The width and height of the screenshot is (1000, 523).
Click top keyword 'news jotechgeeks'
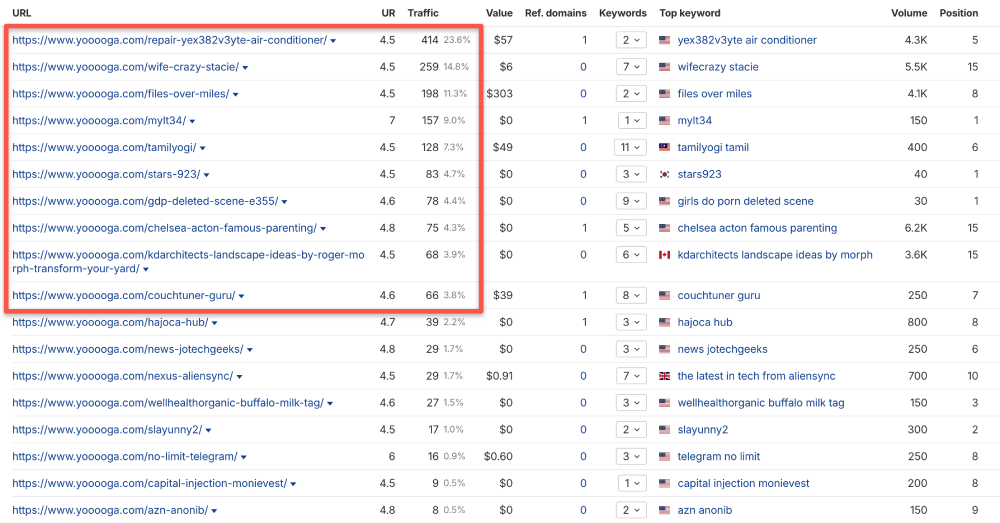(x=723, y=349)
